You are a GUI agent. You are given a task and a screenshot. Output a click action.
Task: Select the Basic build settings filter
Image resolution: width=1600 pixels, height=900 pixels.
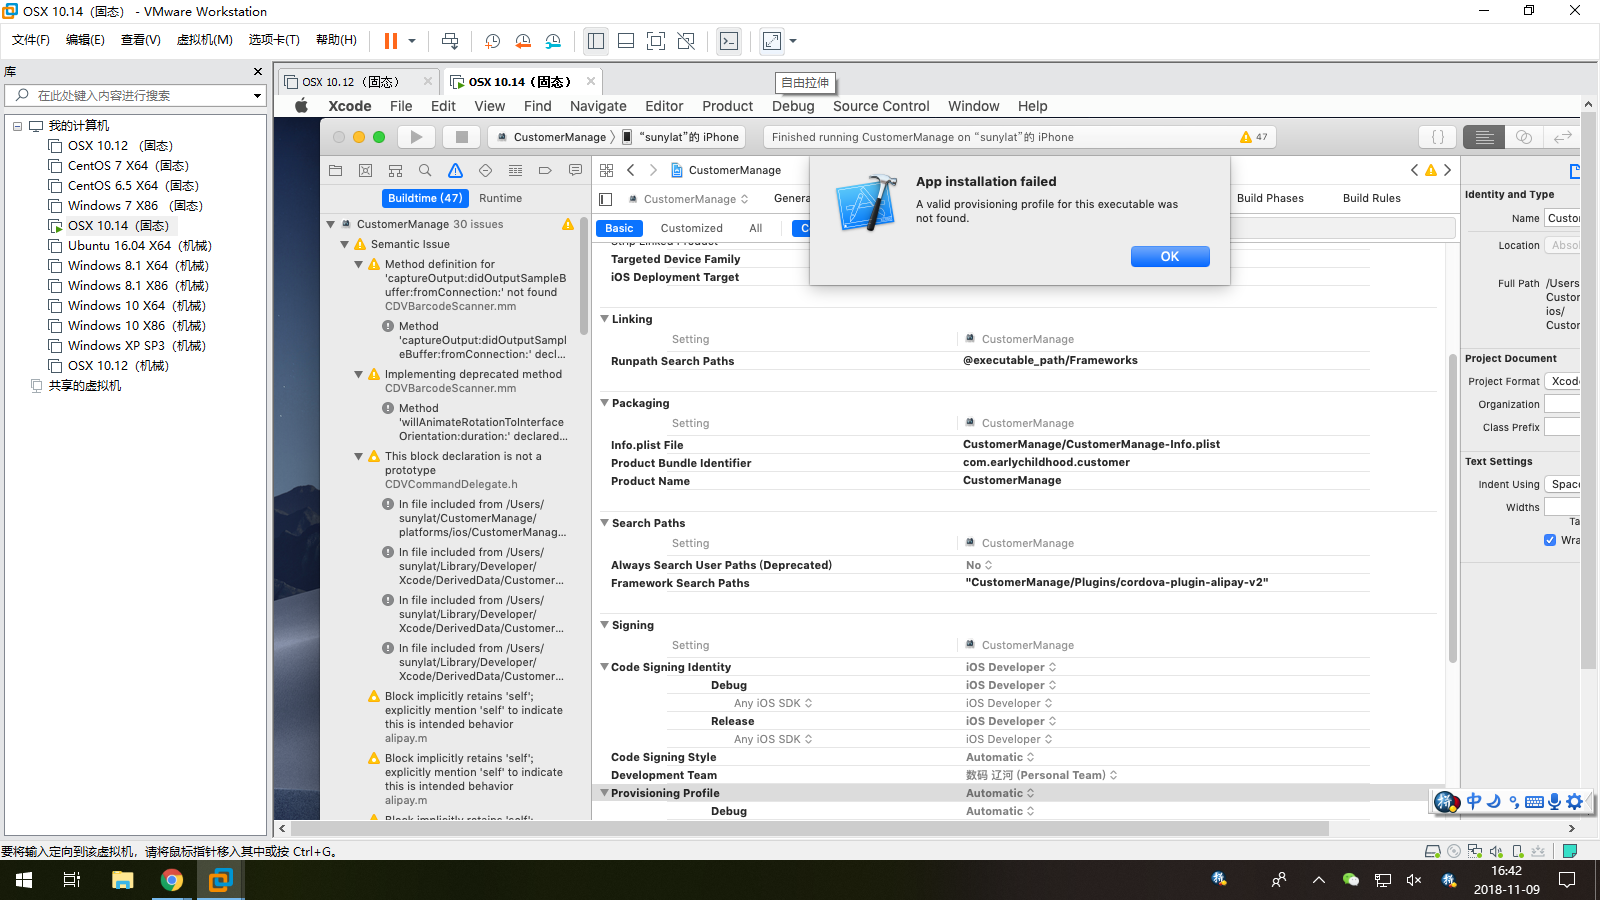pos(619,228)
